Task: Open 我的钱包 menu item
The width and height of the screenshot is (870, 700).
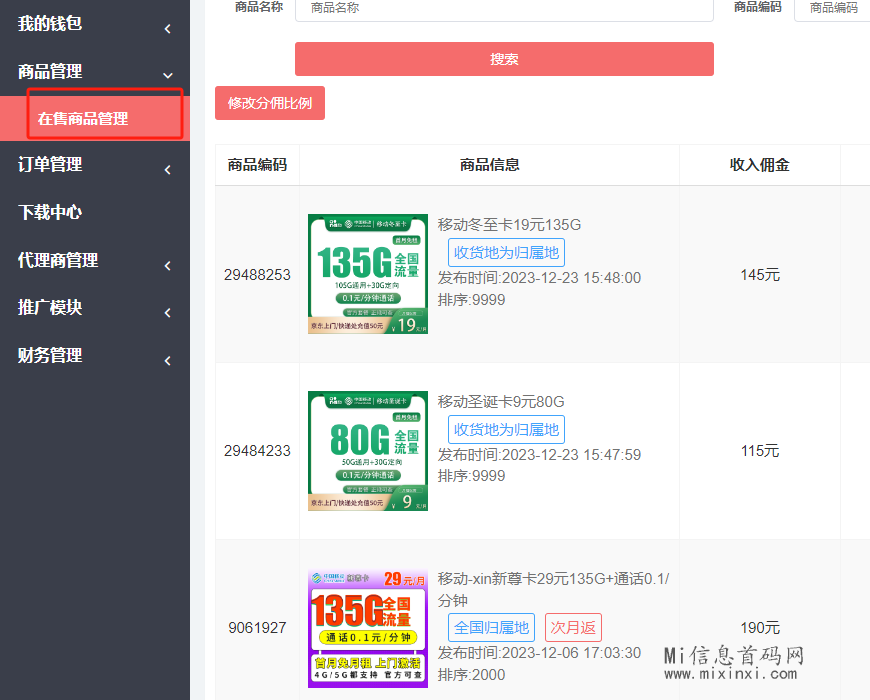Action: [50, 23]
